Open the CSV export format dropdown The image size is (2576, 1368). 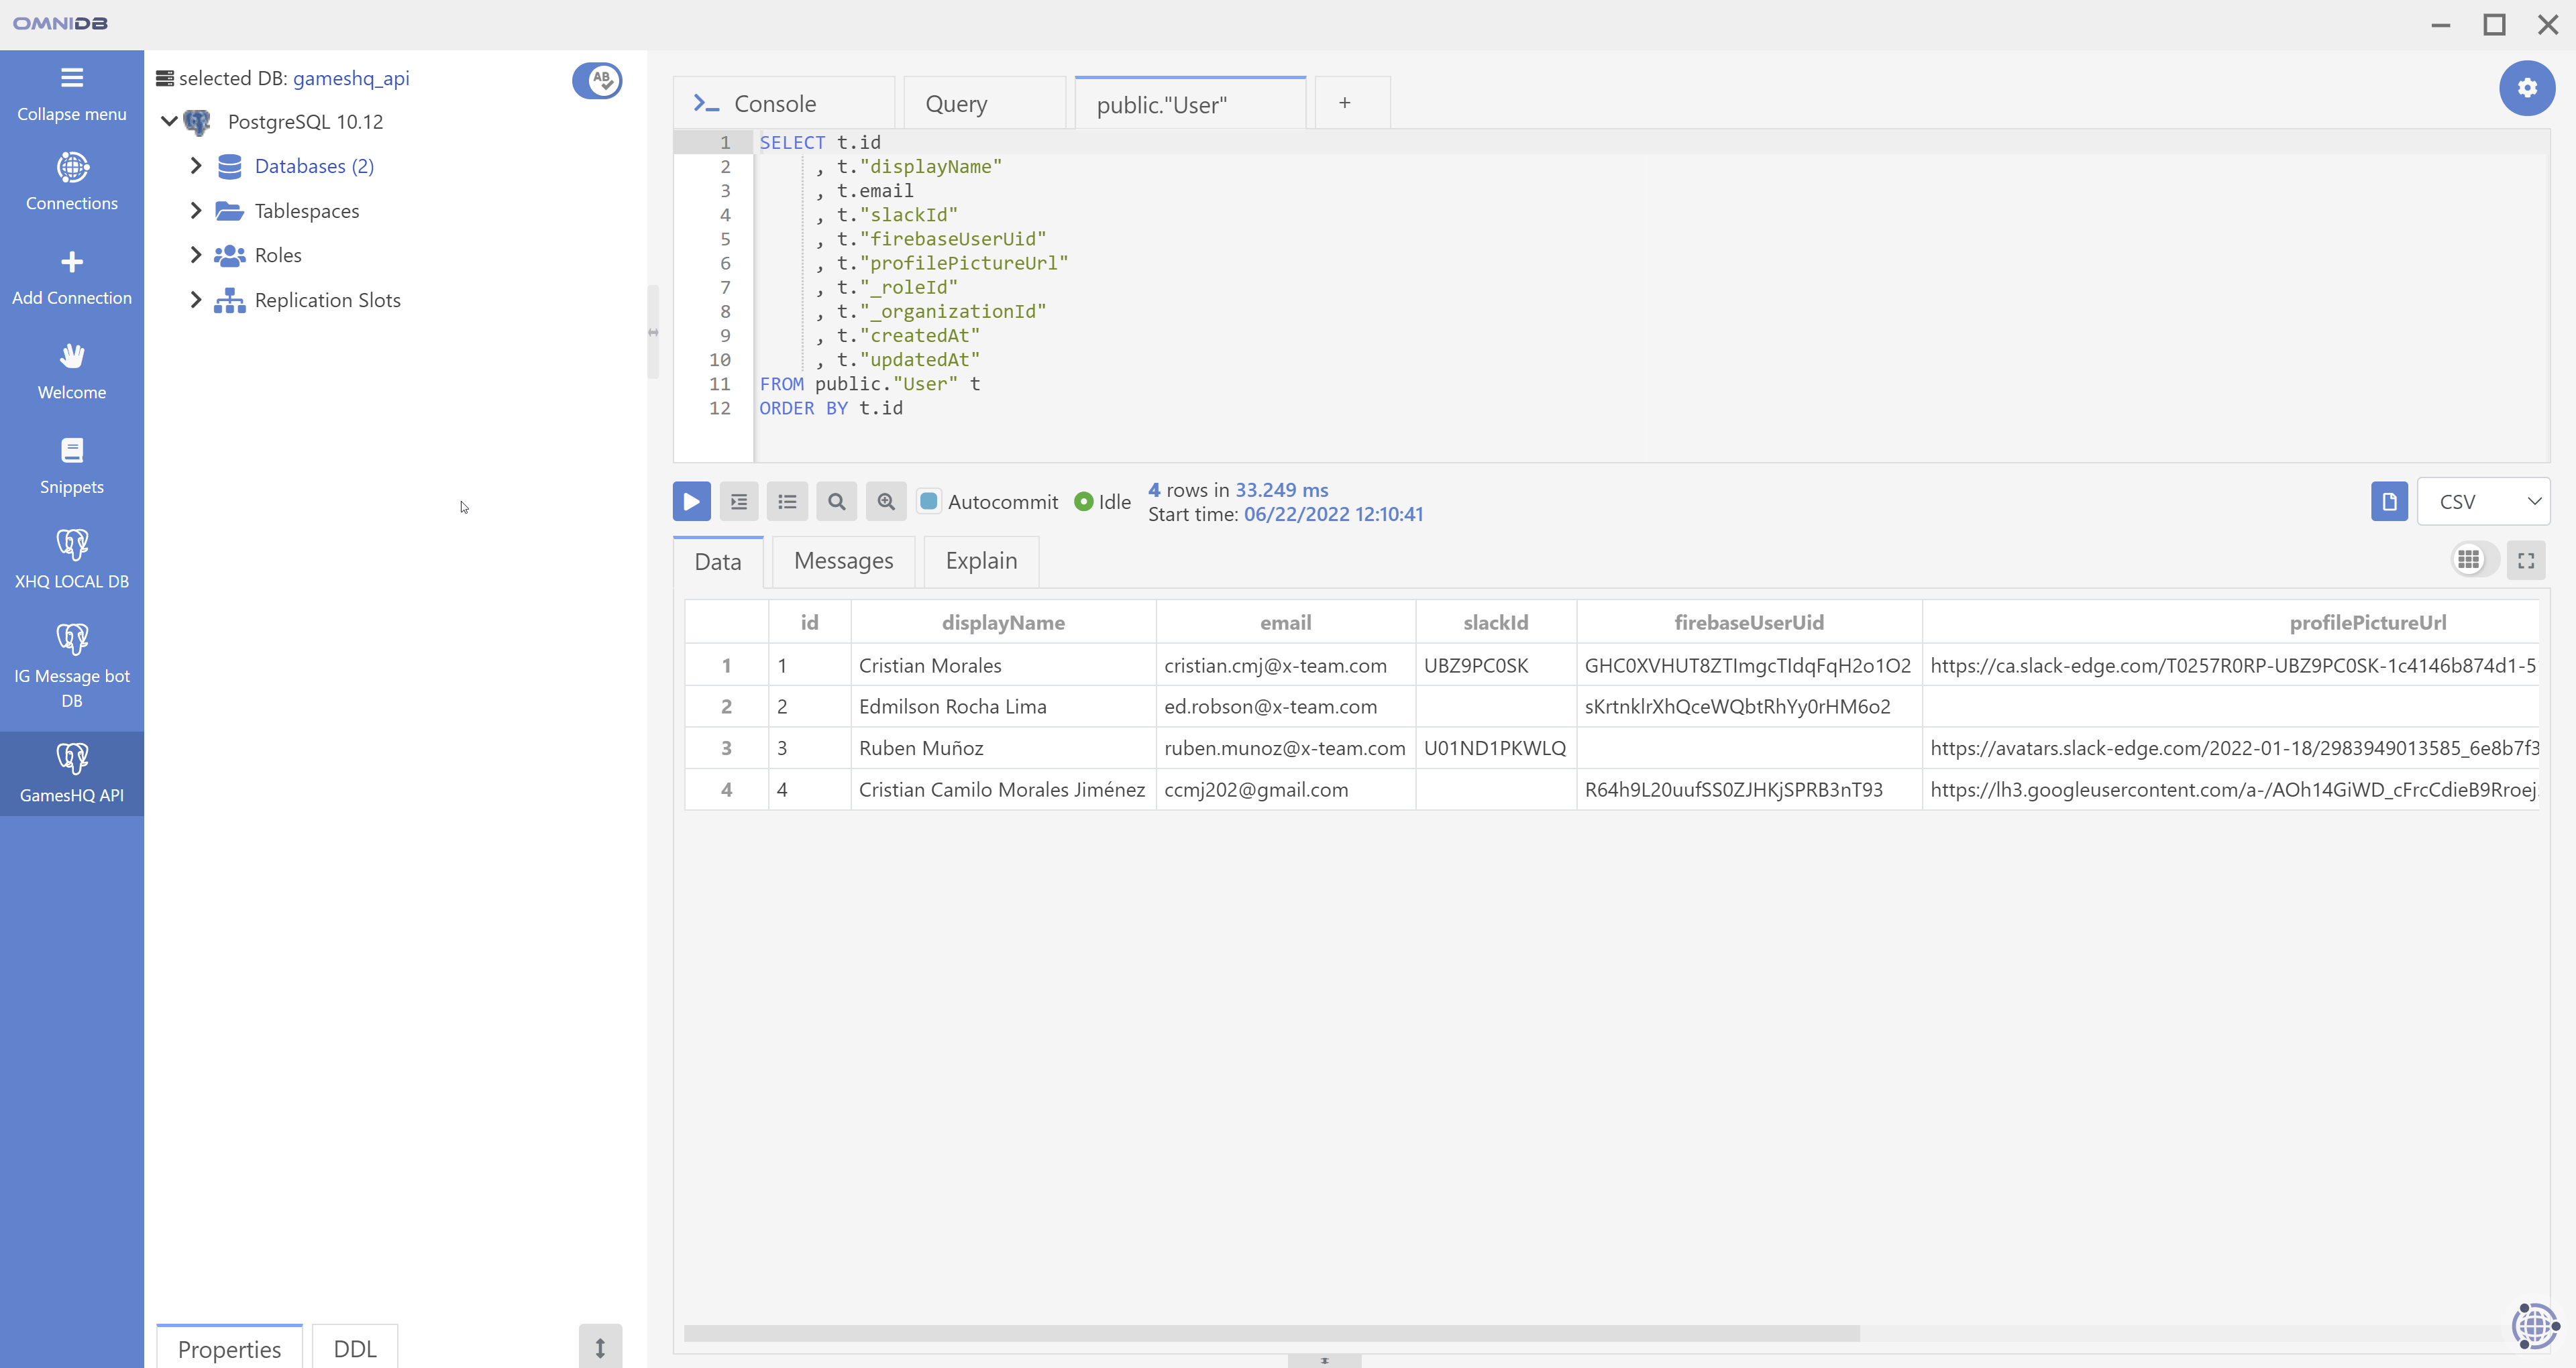coord(2483,501)
